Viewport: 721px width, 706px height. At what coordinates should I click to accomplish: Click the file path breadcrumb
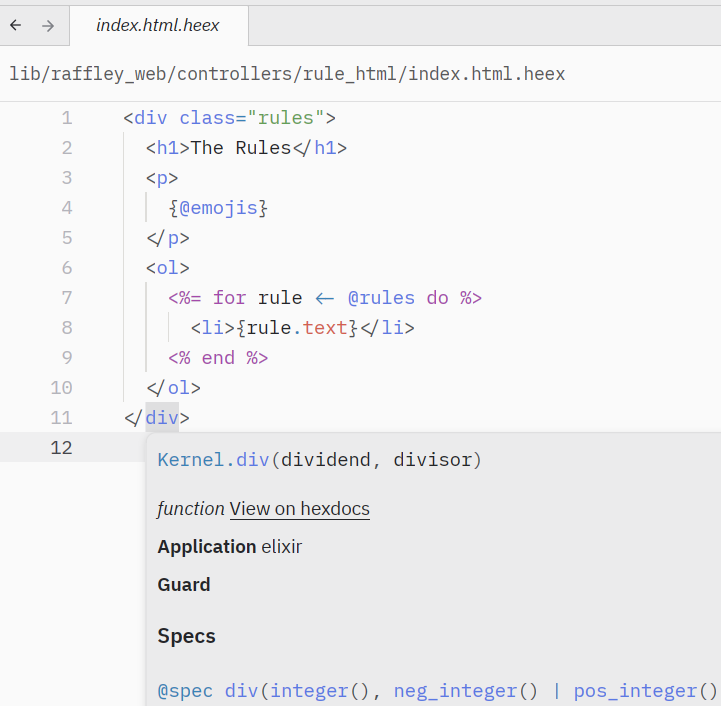287,74
